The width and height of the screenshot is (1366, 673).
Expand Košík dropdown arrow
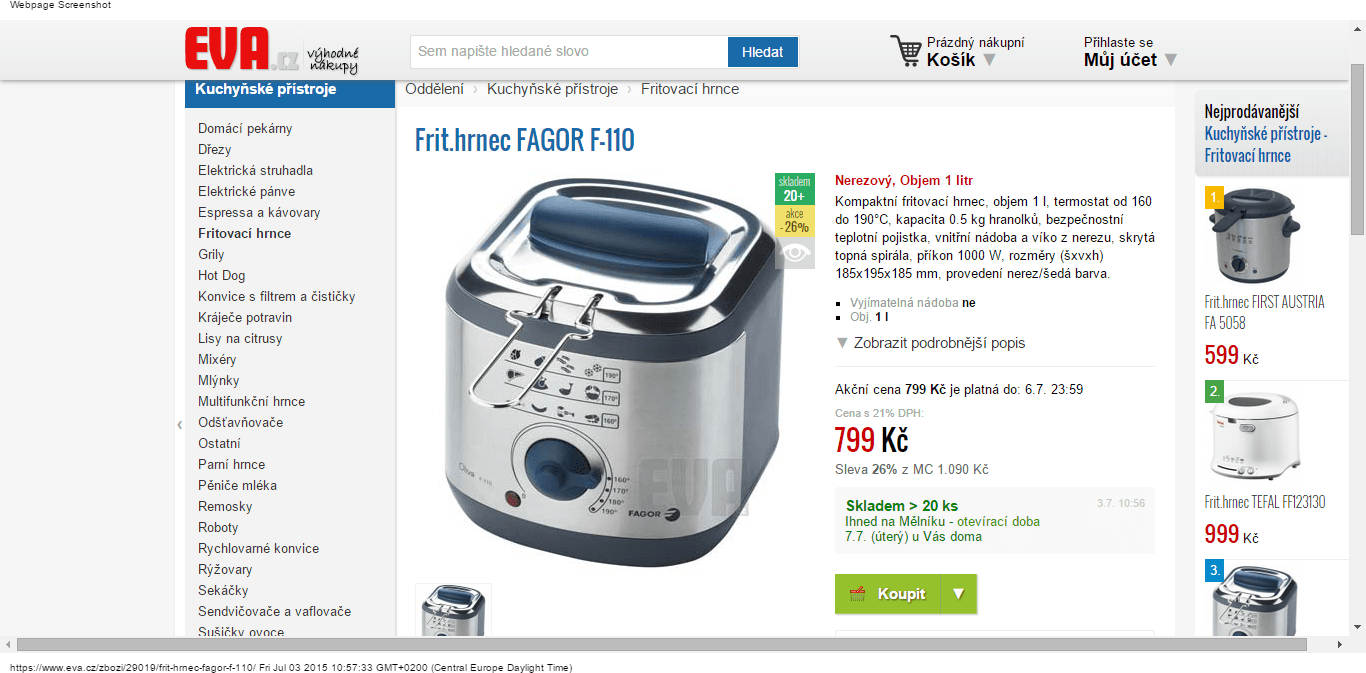989,60
